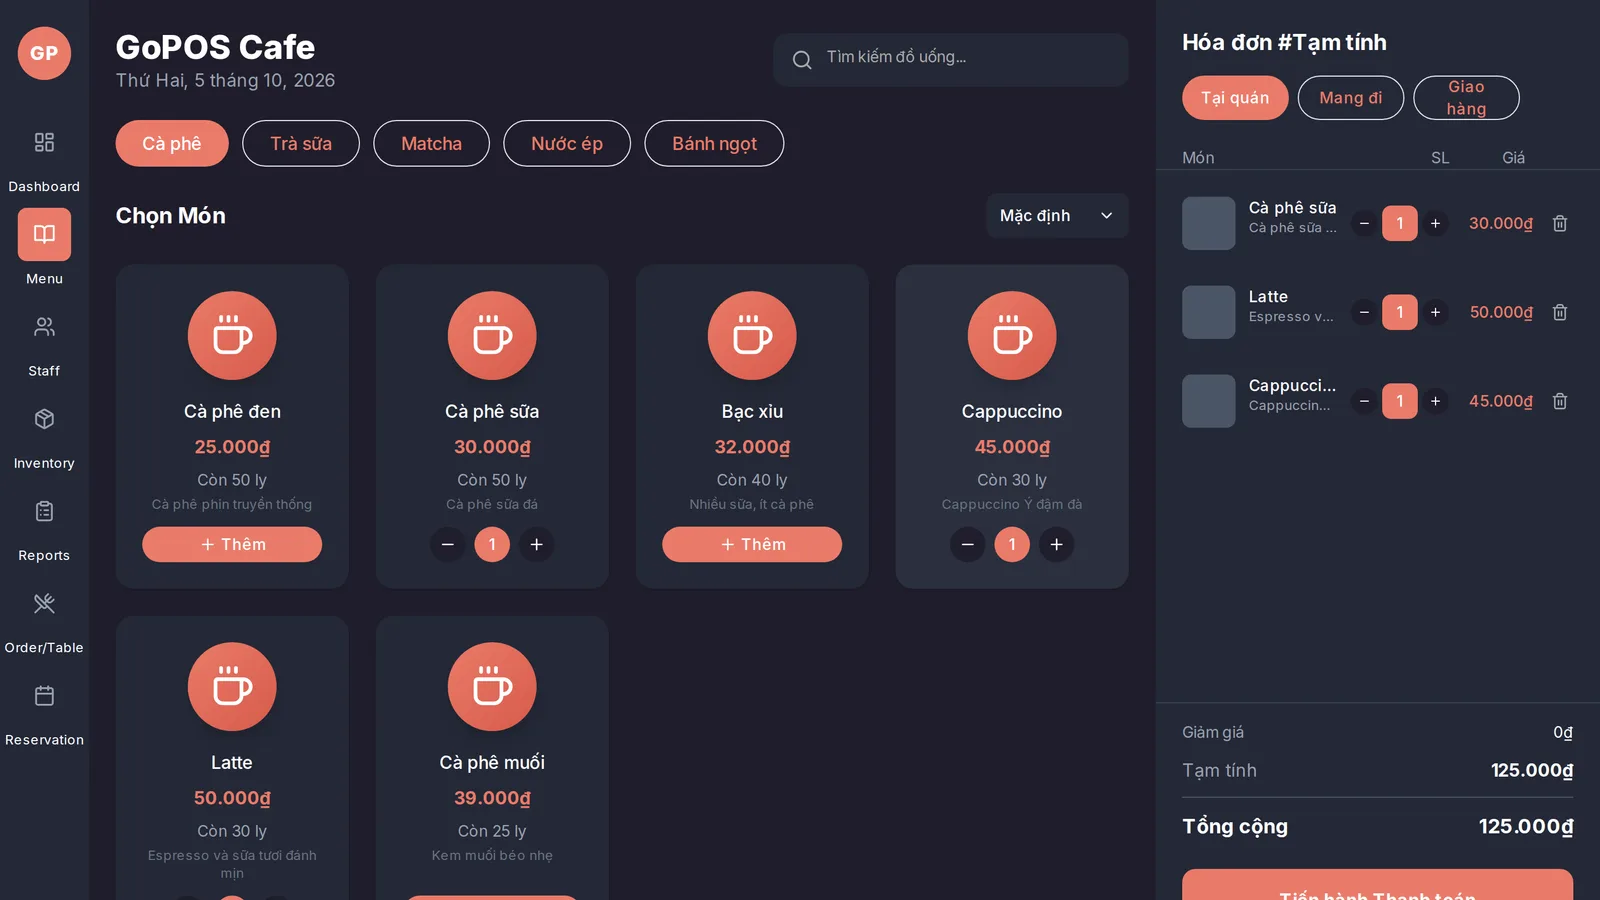
Task: Select the Tại quán order type
Action: 1235,98
